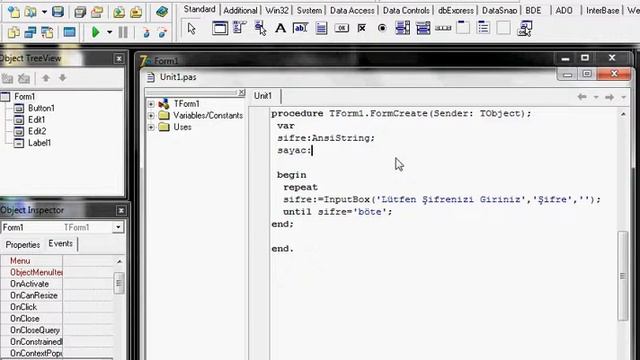Screen dimensions: 640x360
Task: Click the Pause program button
Action: (123, 32)
